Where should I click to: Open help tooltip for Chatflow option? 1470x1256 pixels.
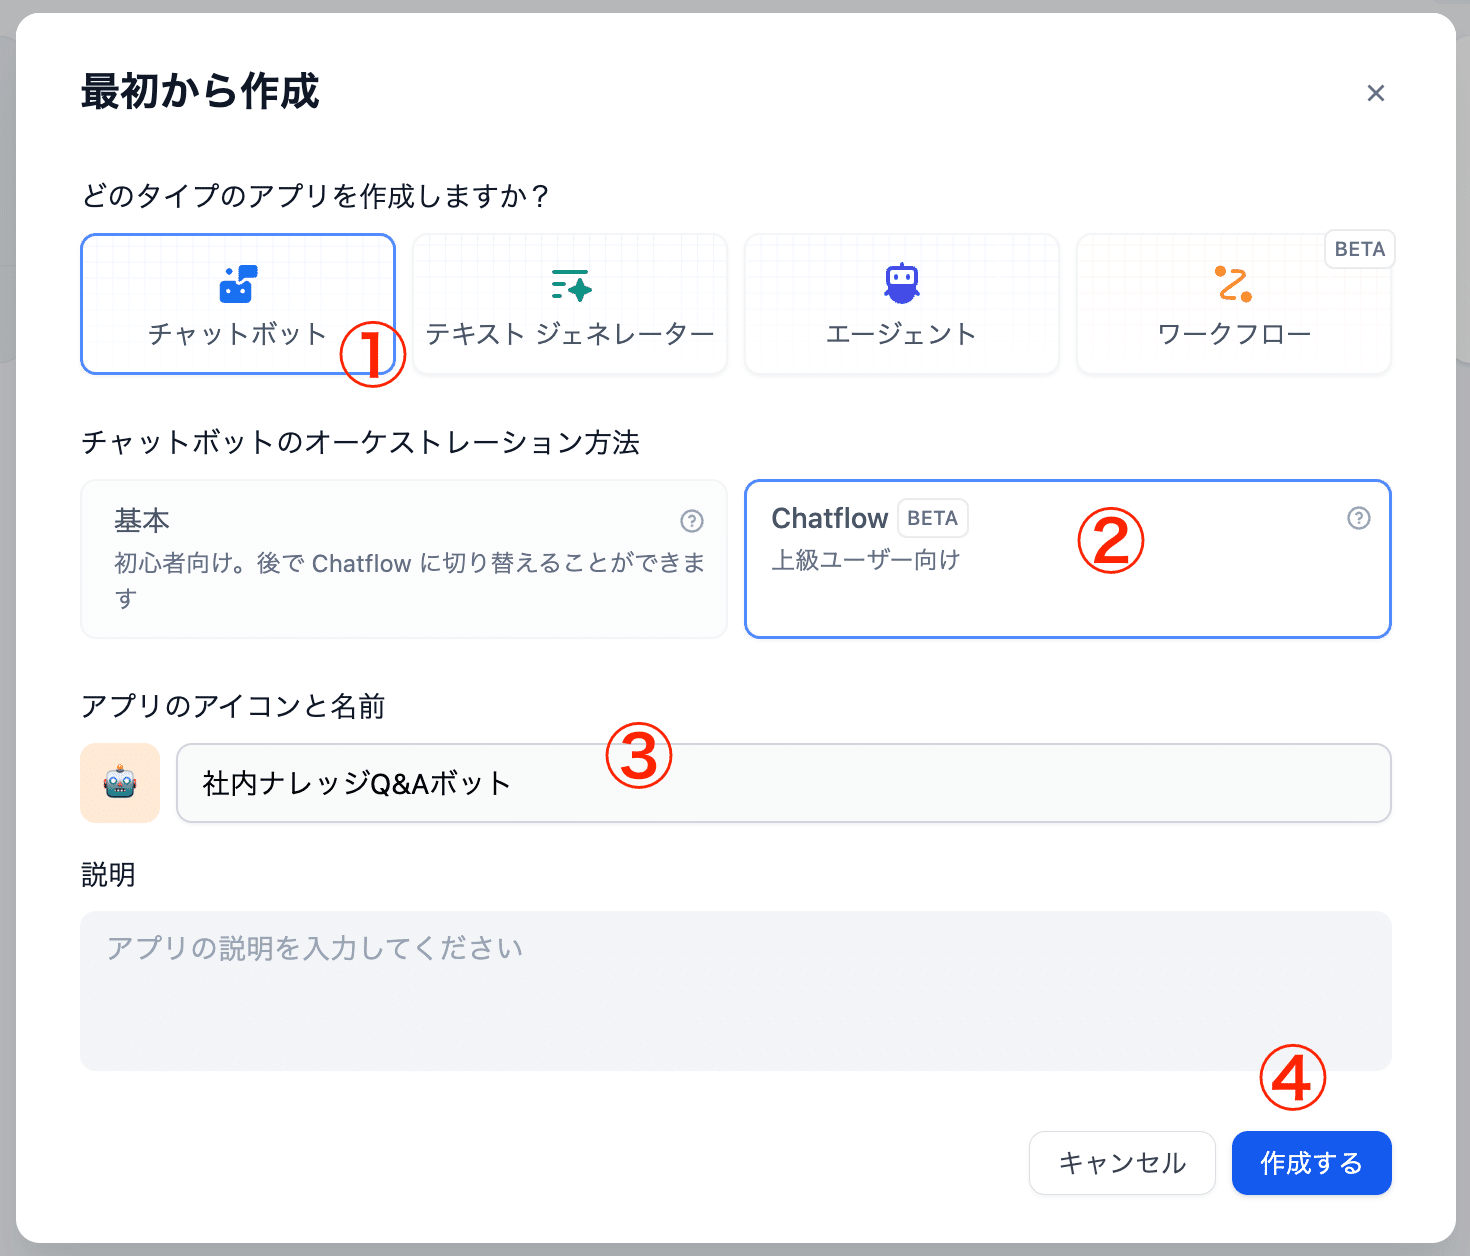tap(1358, 518)
